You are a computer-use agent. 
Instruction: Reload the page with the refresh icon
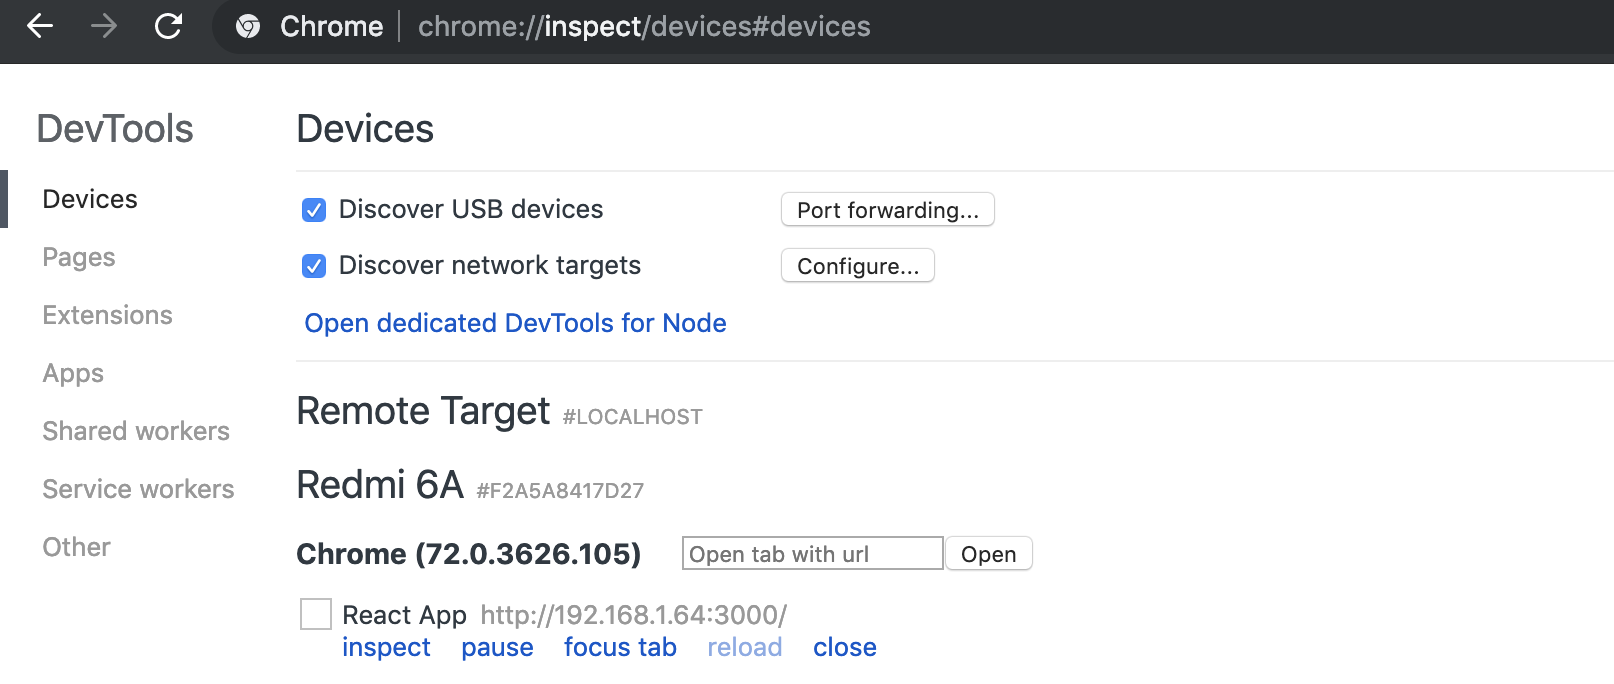[168, 26]
